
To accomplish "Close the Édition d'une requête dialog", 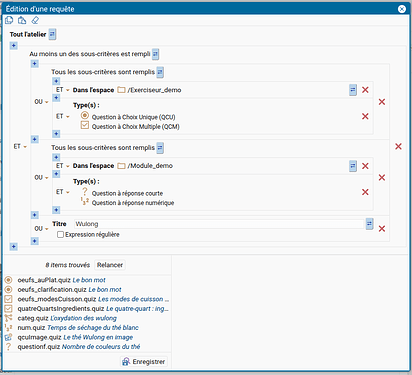I will coord(402,9).
